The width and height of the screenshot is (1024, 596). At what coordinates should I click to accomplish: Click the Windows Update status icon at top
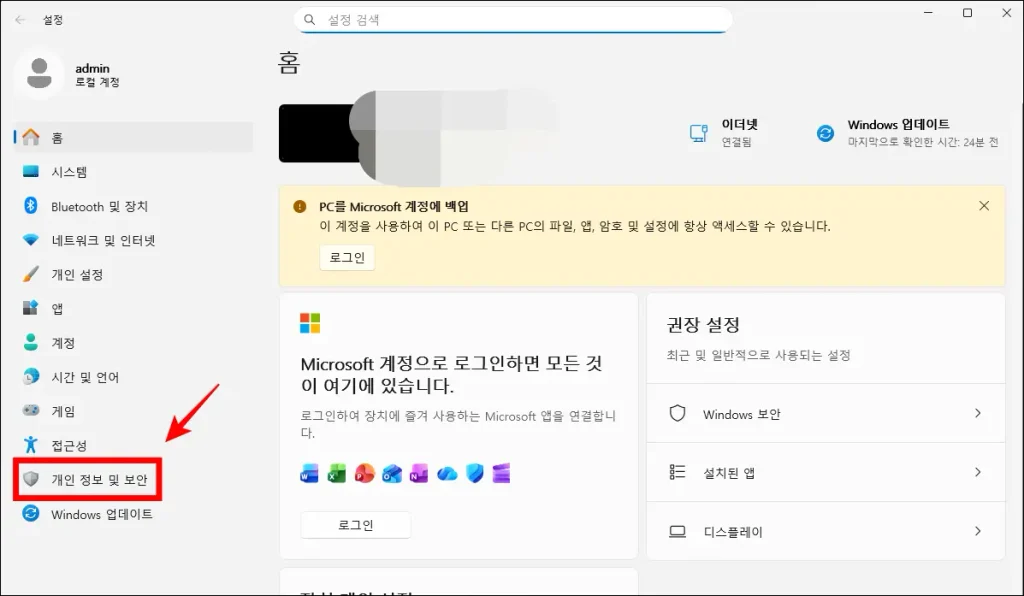click(x=825, y=133)
